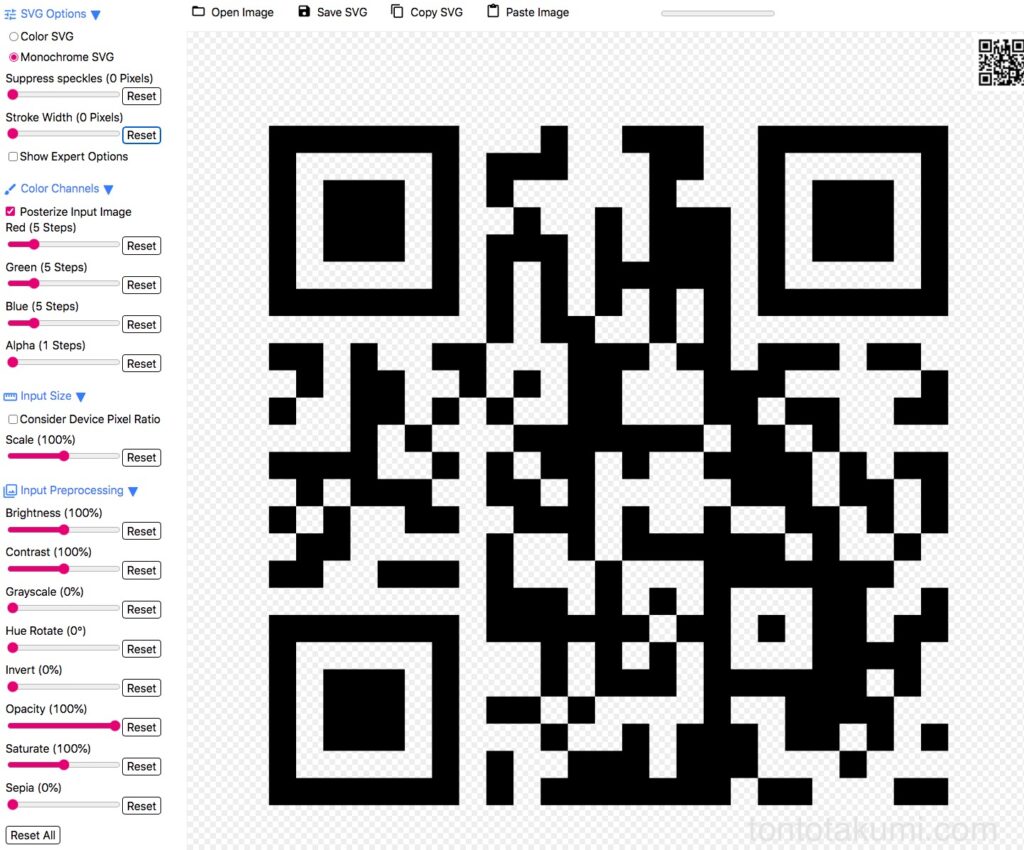
Task: Click the Color Channels brush icon
Action: click(x=9, y=188)
